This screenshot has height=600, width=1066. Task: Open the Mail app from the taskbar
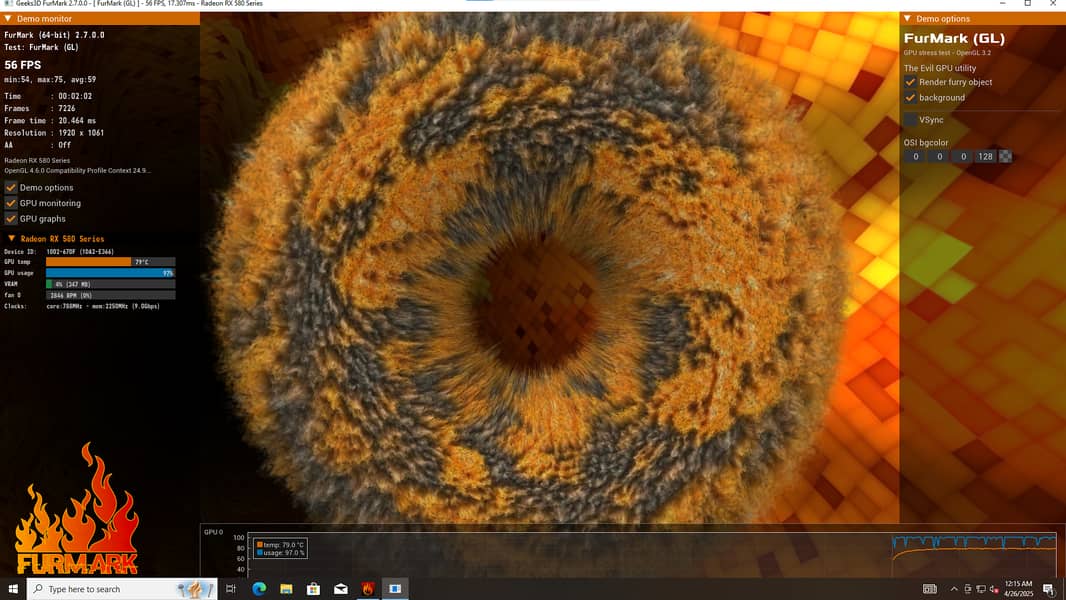pyautogui.click(x=341, y=588)
